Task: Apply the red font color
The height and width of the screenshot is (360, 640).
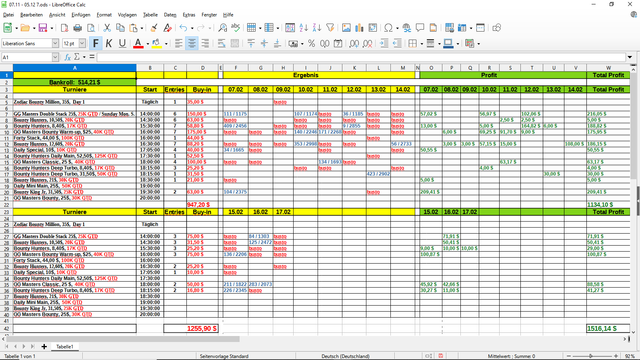Action: (x=138, y=43)
